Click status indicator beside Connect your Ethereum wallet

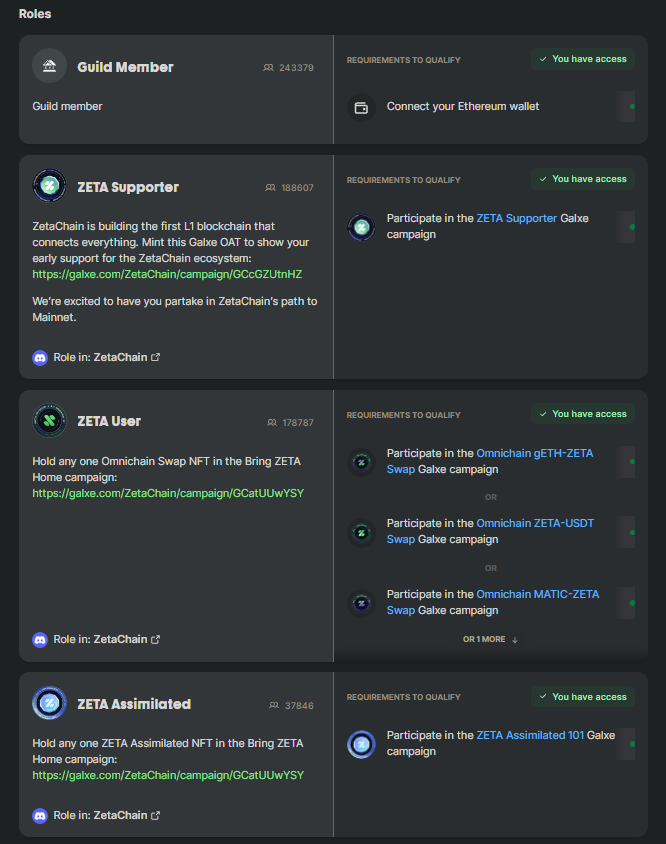click(632, 107)
